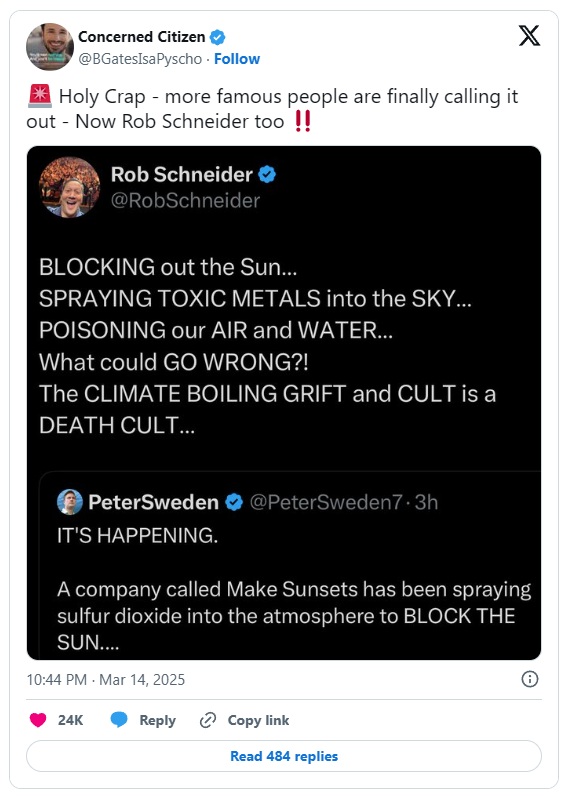
Task: Click the X logo icon
Action: tap(529, 36)
